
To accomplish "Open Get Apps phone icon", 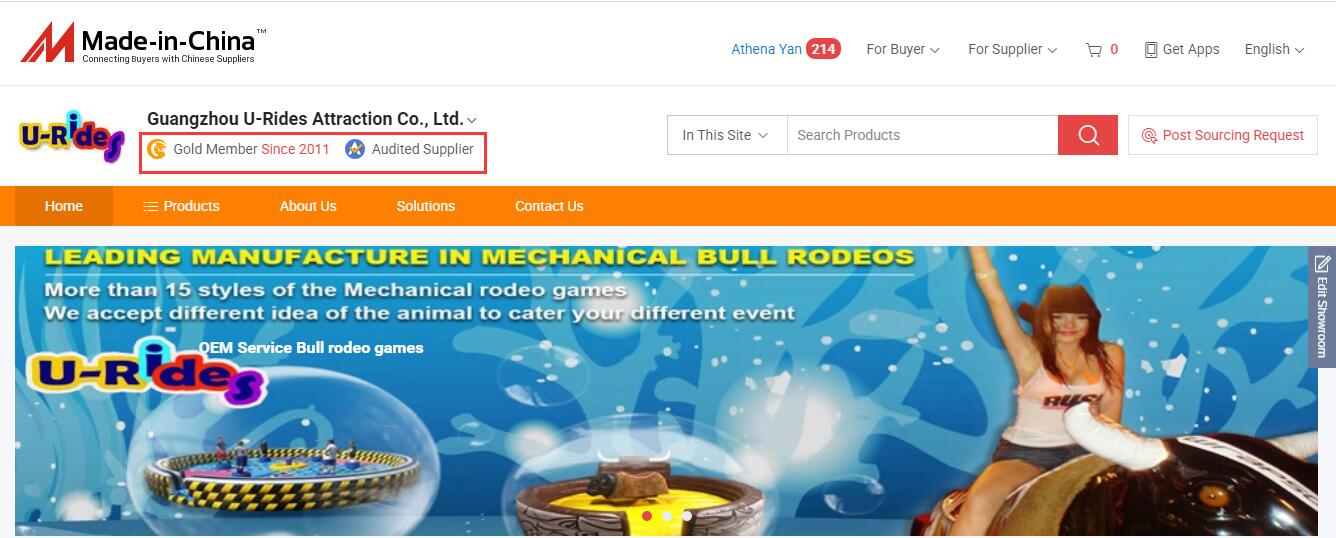I will [x=1151, y=49].
